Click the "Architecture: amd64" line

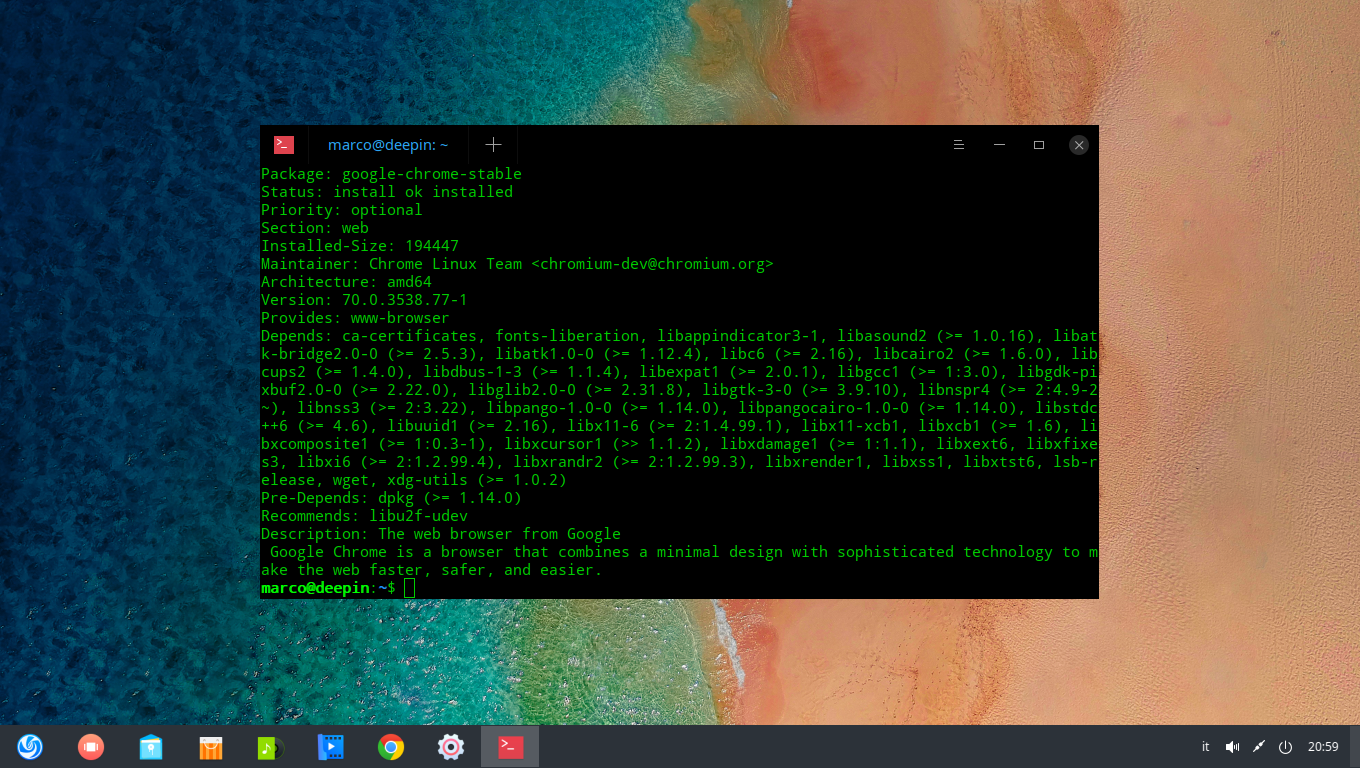(x=346, y=282)
